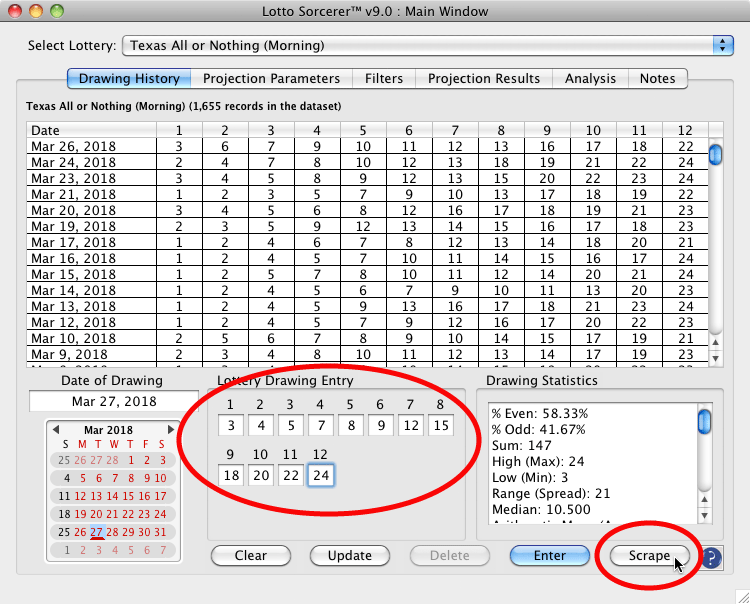Open the Notes tab

[658, 78]
